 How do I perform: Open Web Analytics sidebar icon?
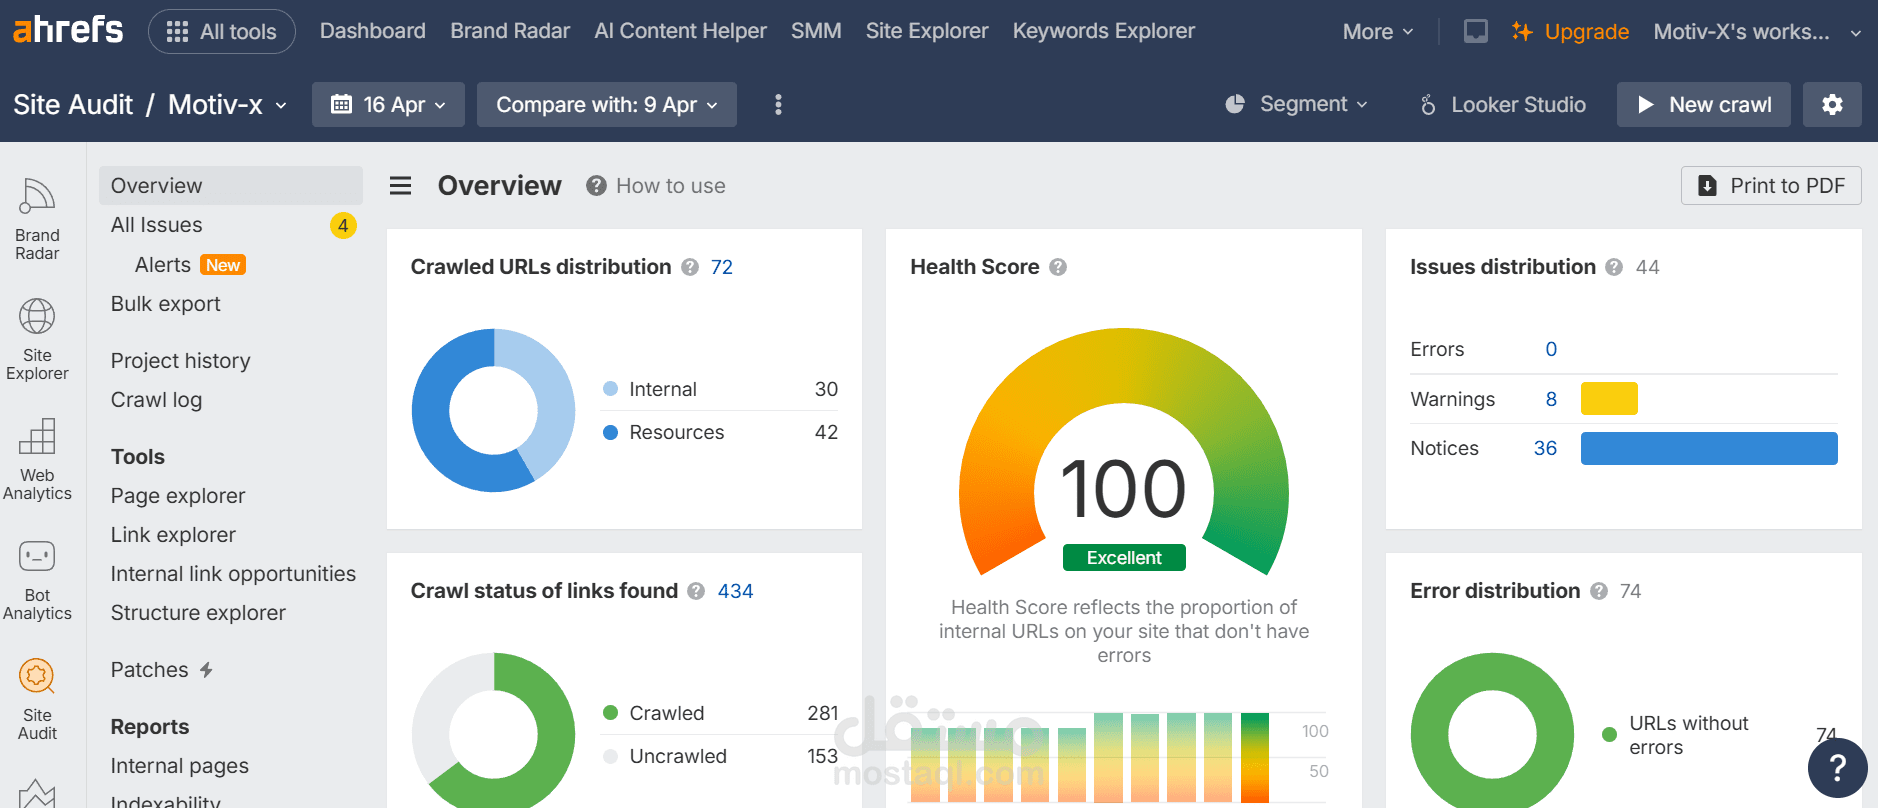click(37, 458)
